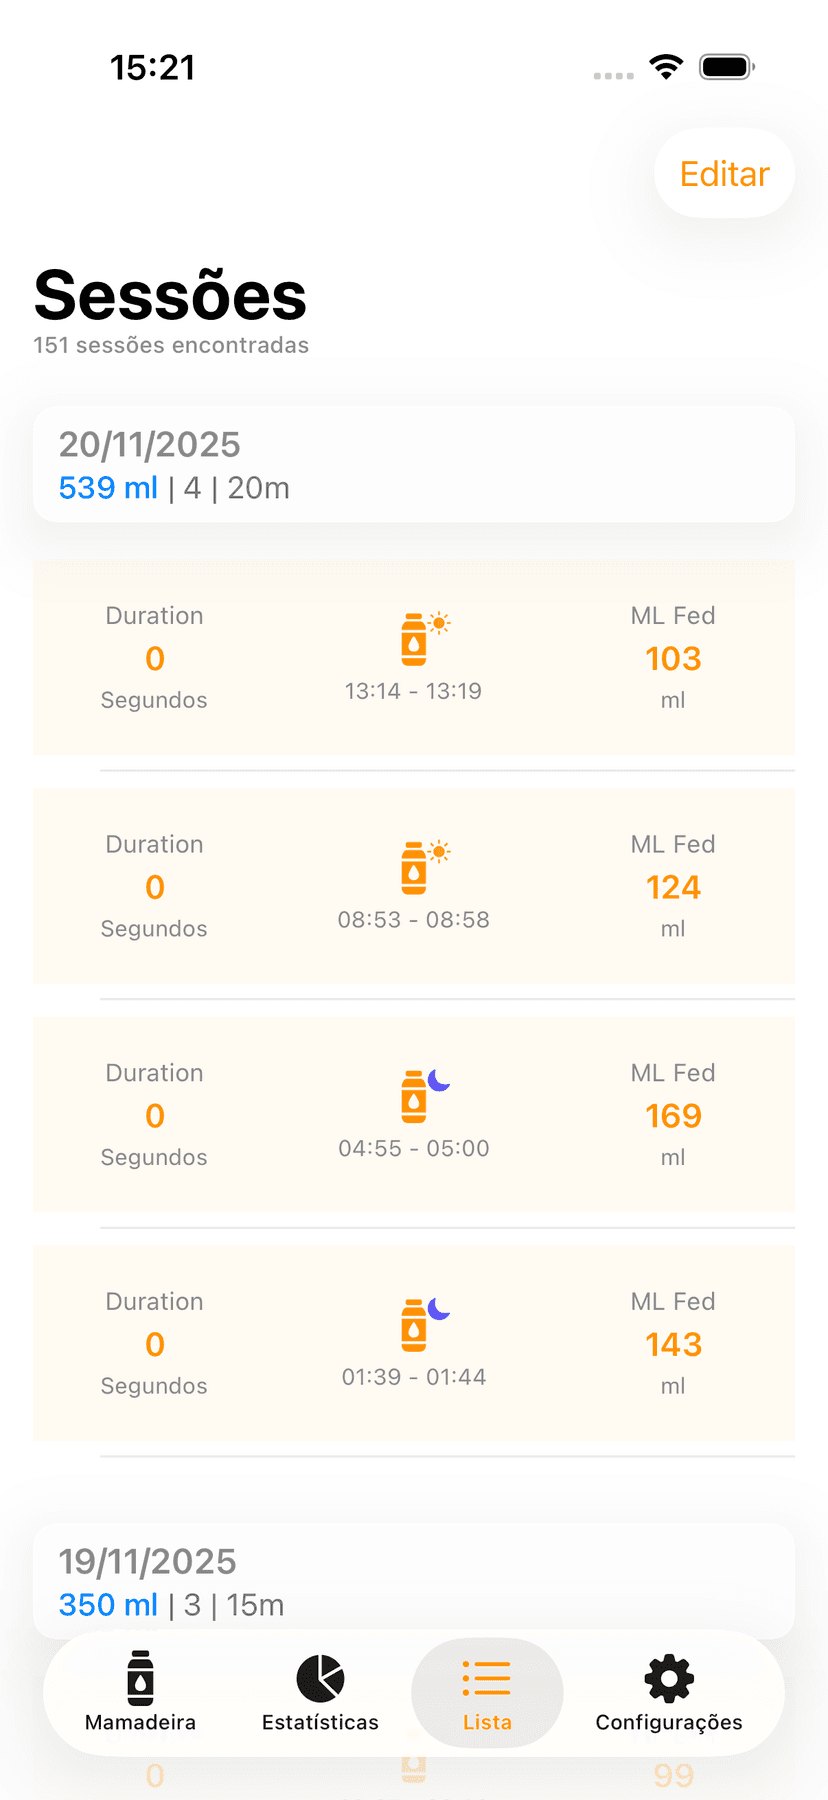This screenshot has width=828, height=1800.
Task: Select the Lista tab
Action: 487,1692
